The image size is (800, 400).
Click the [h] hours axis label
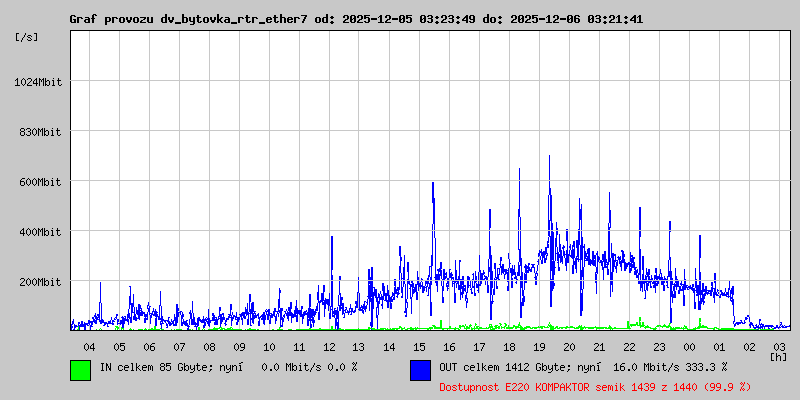(x=778, y=356)
